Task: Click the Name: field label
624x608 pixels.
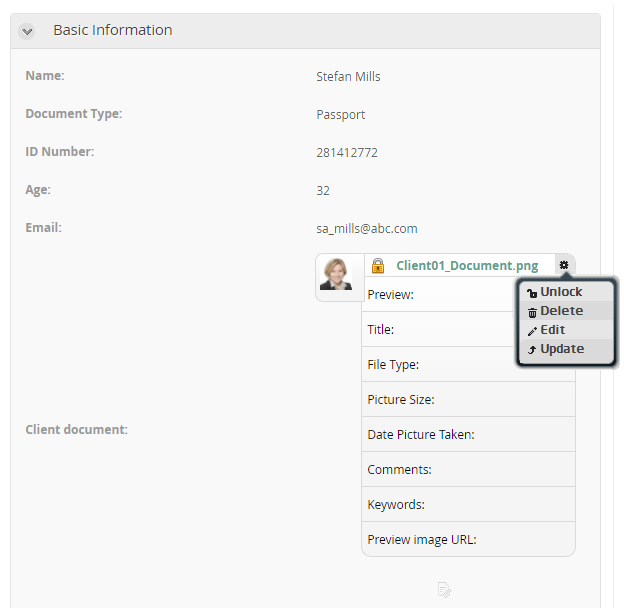Action: [45, 76]
